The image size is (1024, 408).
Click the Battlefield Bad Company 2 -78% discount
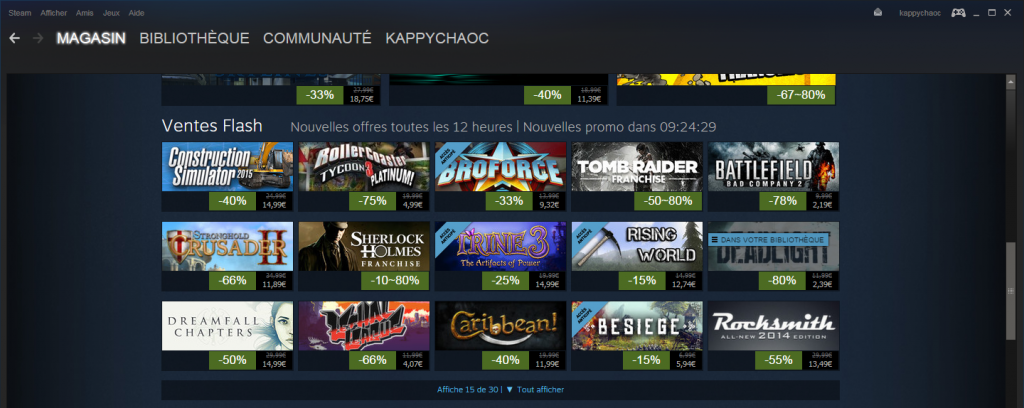[x=782, y=201]
